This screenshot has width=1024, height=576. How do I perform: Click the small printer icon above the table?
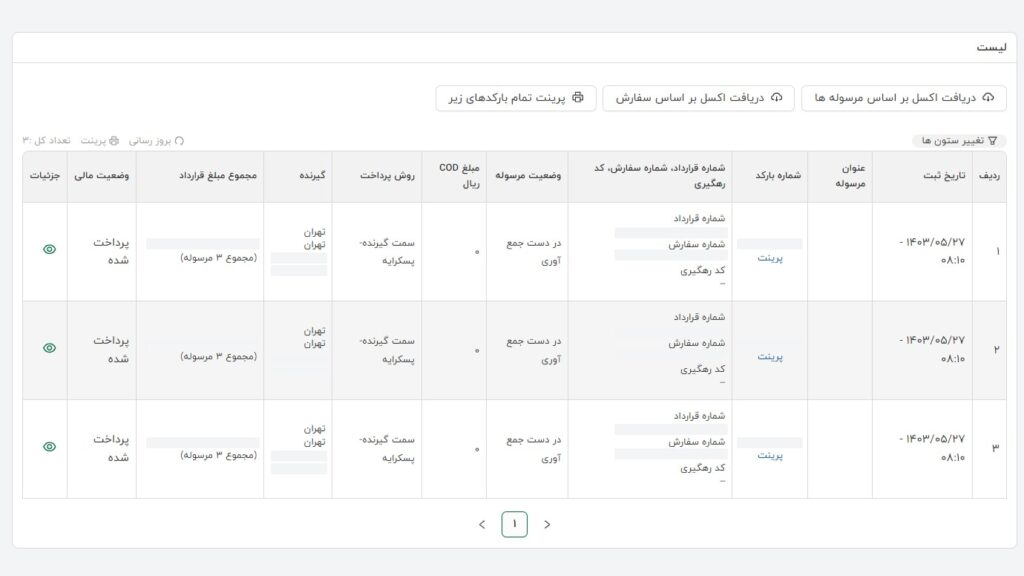(114, 141)
